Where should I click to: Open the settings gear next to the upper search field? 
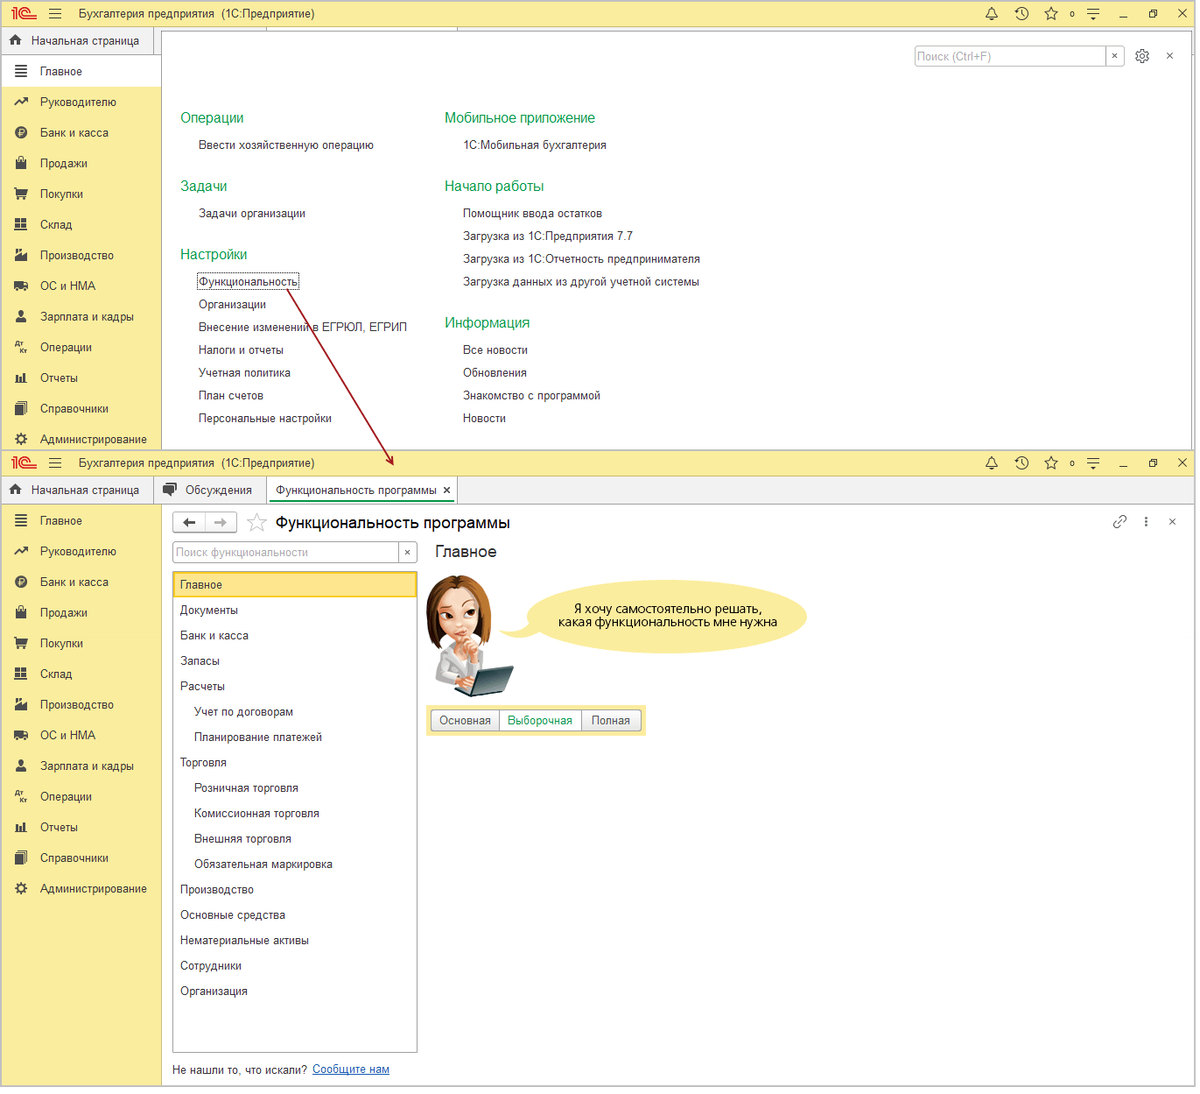coord(1142,56)
